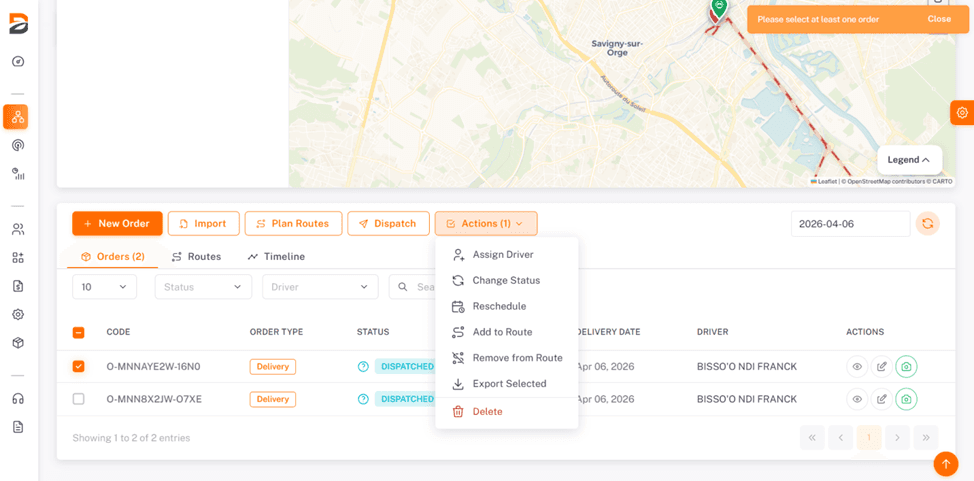
Task: Click the app logo in sidebar
Action: click(x=19, y=24)
